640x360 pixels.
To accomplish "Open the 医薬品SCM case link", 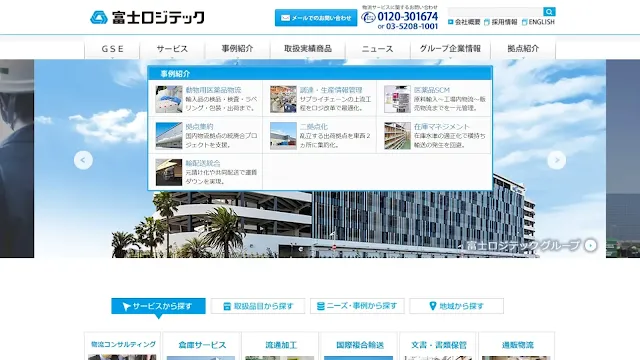I will tap(432, 90).
